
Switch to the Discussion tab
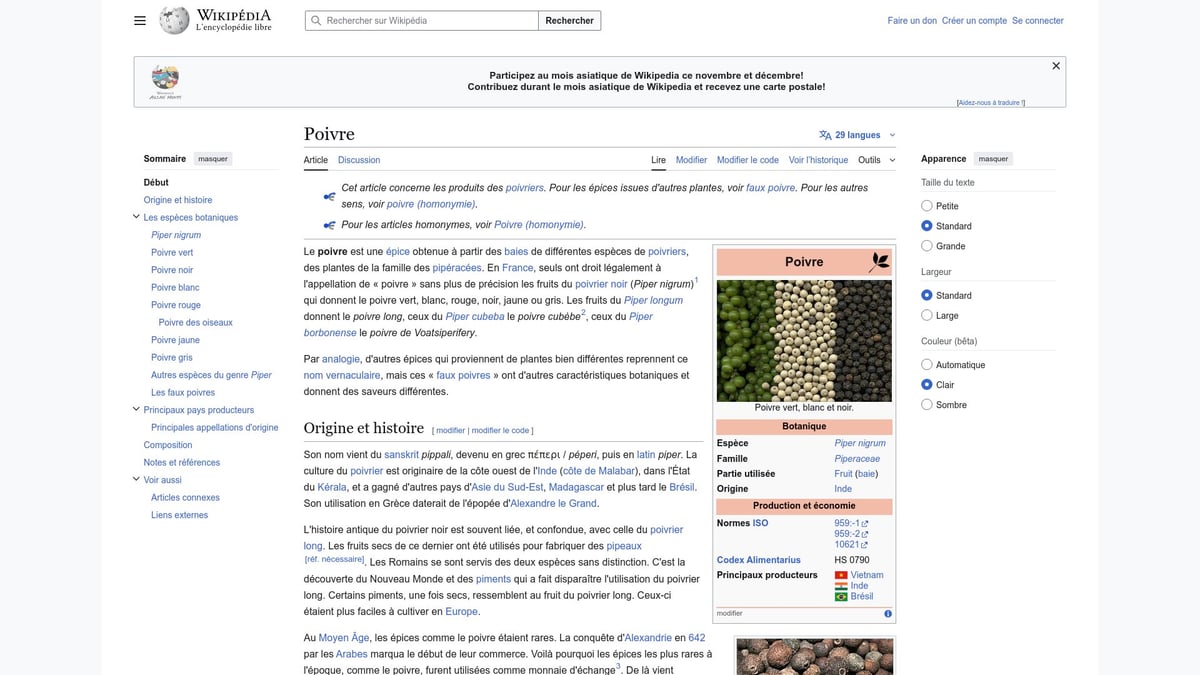click(359, 160)
